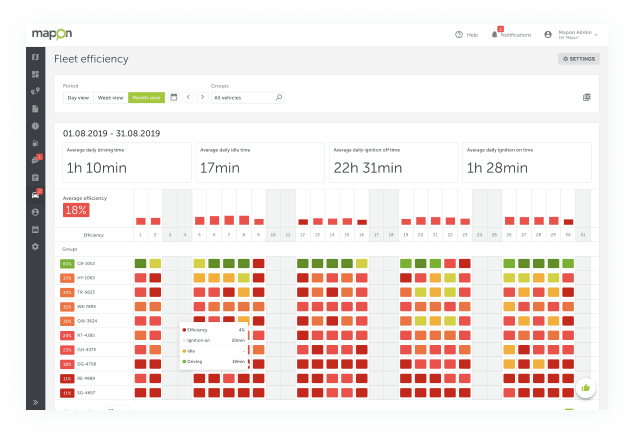Click the routes icon in sidebar

pos(35,91)
